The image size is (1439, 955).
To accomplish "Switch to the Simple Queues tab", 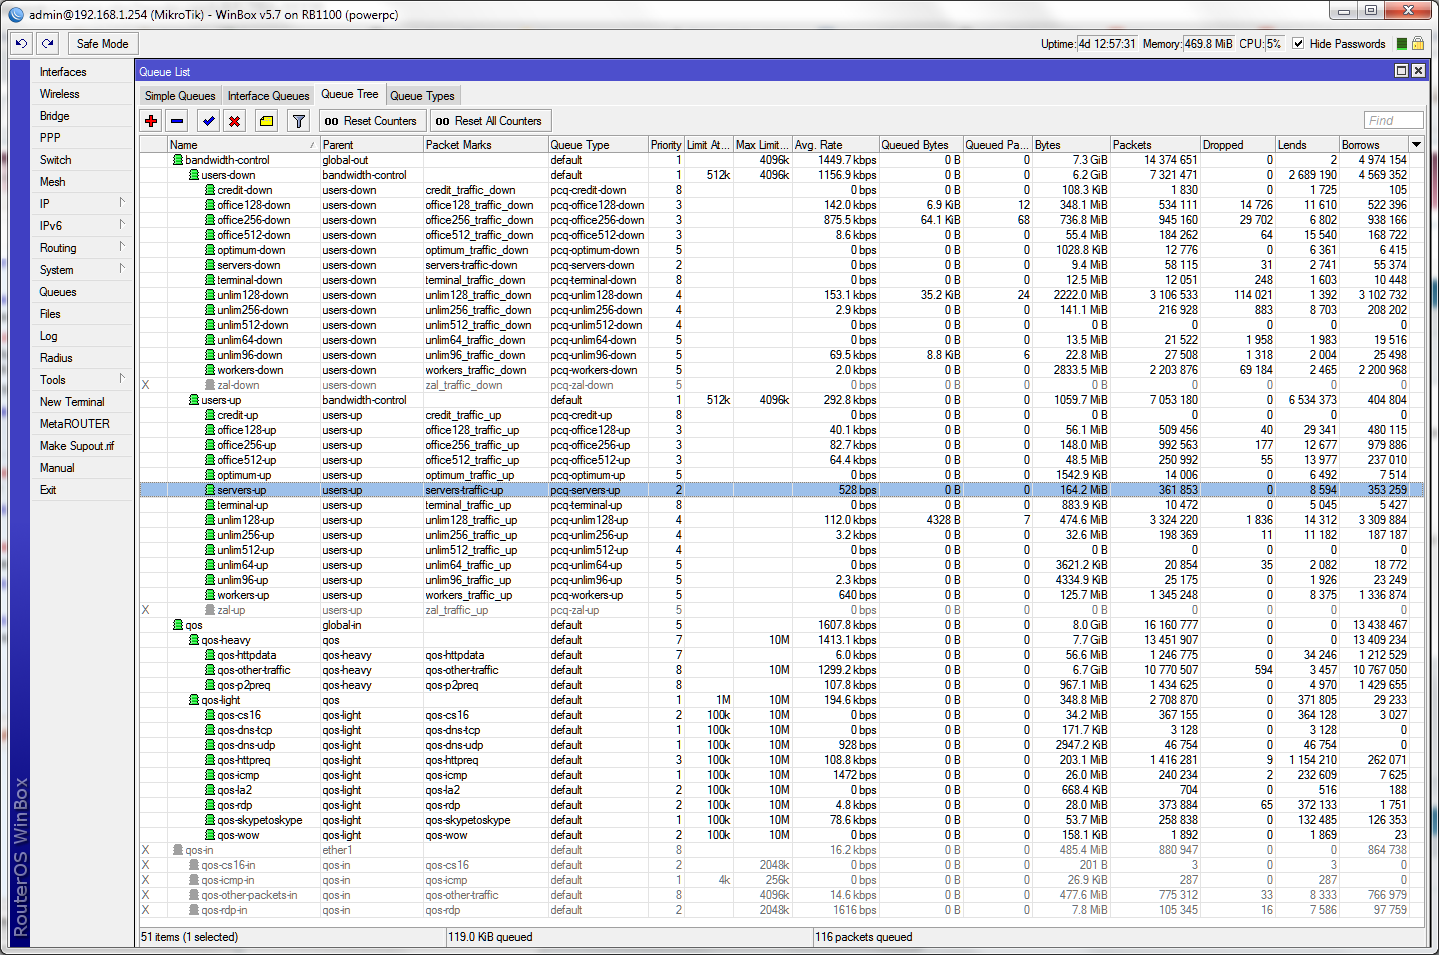I will pos(180,96).
